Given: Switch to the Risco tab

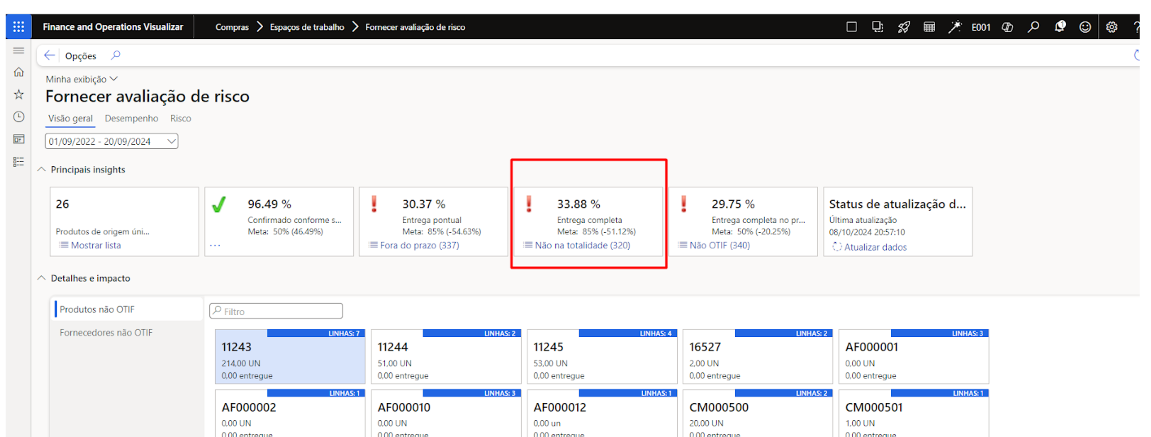Looking at the screenshot, I should click(180, 118).
